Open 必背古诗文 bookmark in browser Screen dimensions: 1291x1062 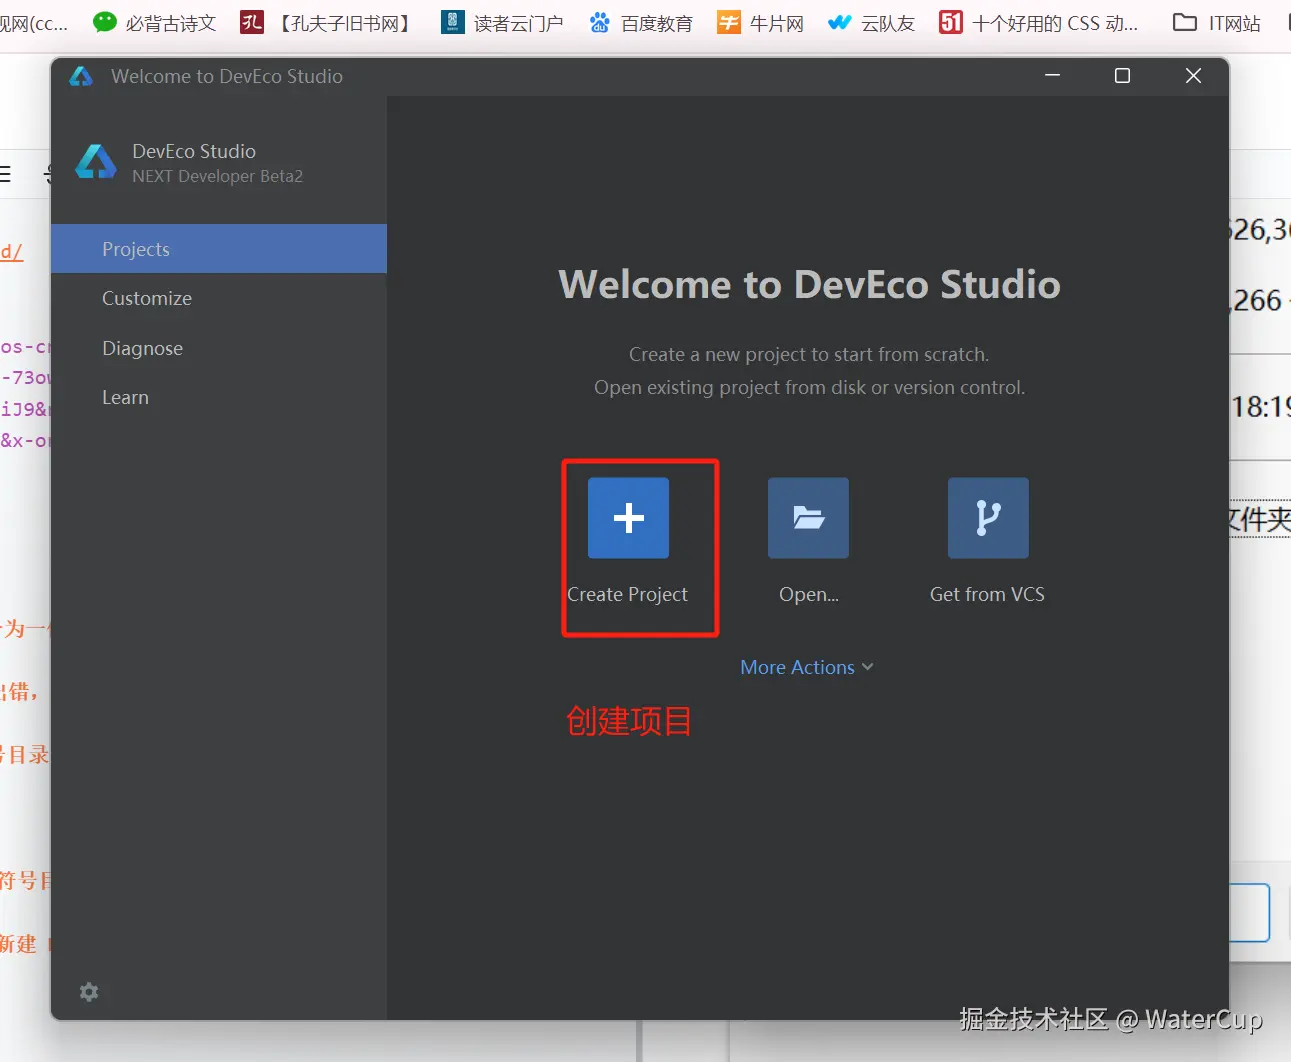(x=154, y=23)
